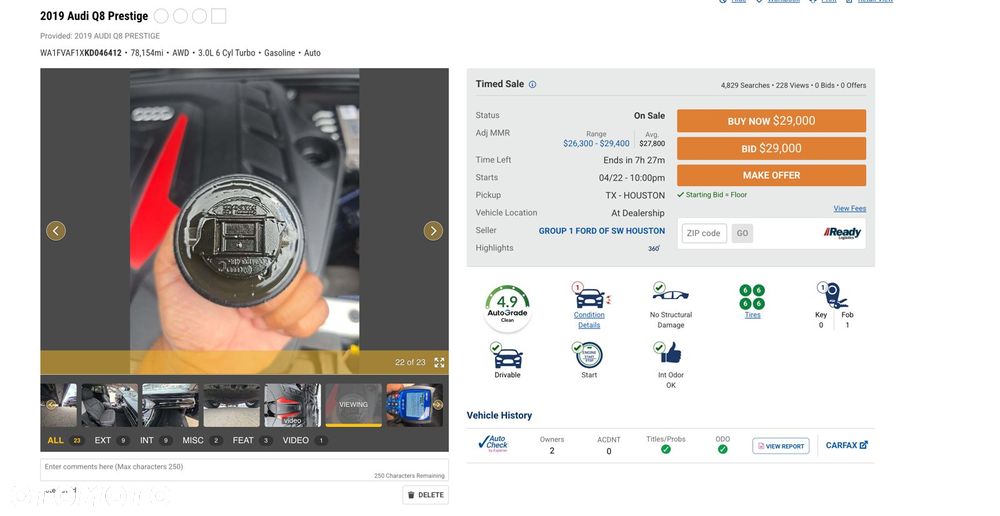Click the '22 of 23' photo counter
1000x516 pixels.
pyautogui.click(x=410, y=362)
